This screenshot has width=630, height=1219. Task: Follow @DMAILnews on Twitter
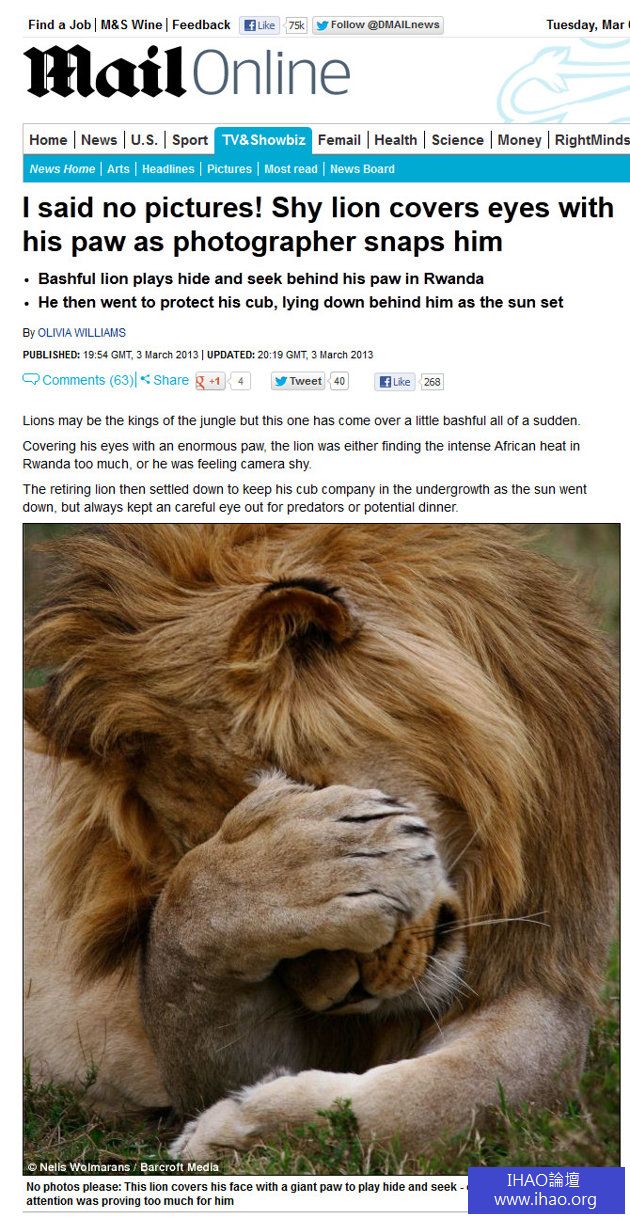pos(378,26)
